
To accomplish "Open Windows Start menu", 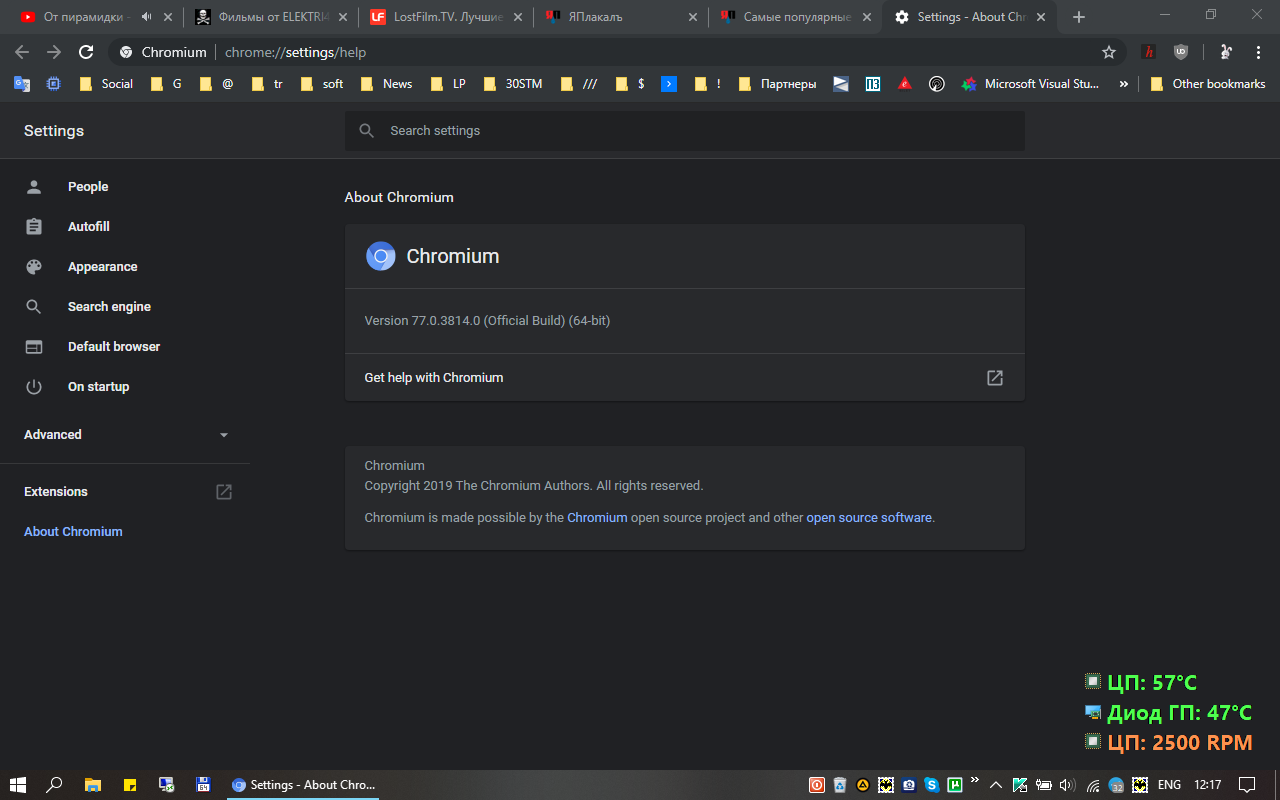I will (x=18, y=785).
